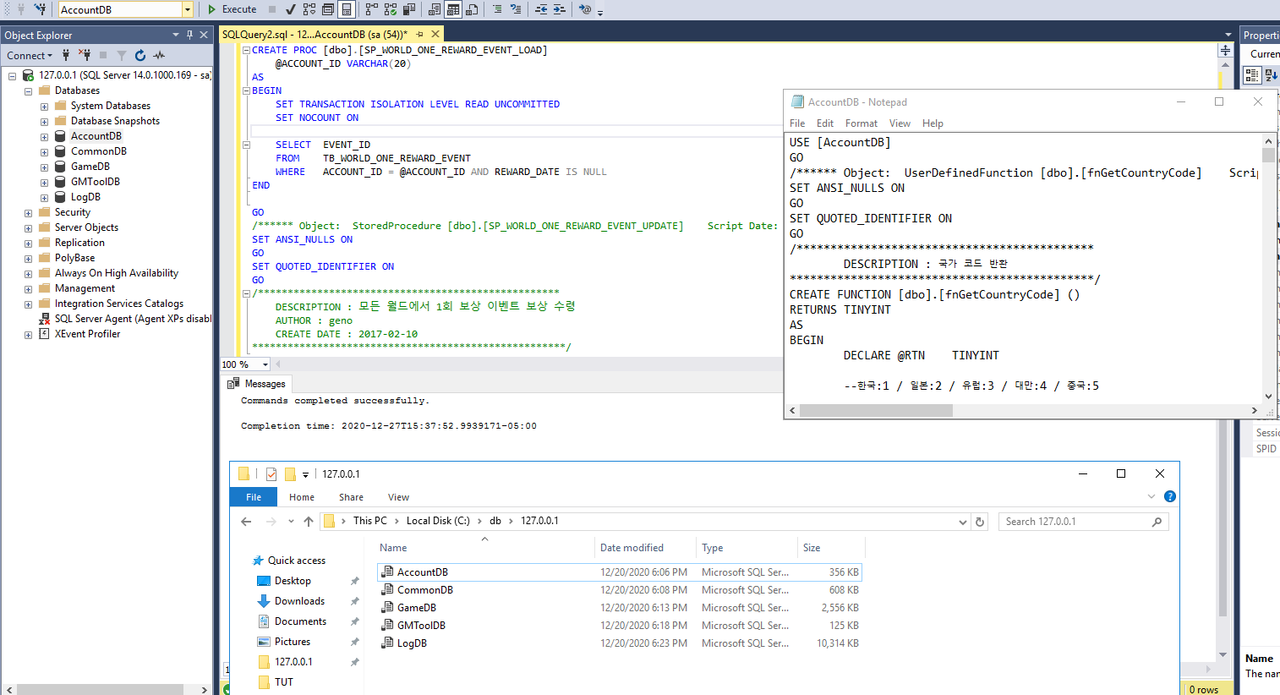Select SQL Server Agent node
This screenshot has width=1280, height=695.
(132, 319)
